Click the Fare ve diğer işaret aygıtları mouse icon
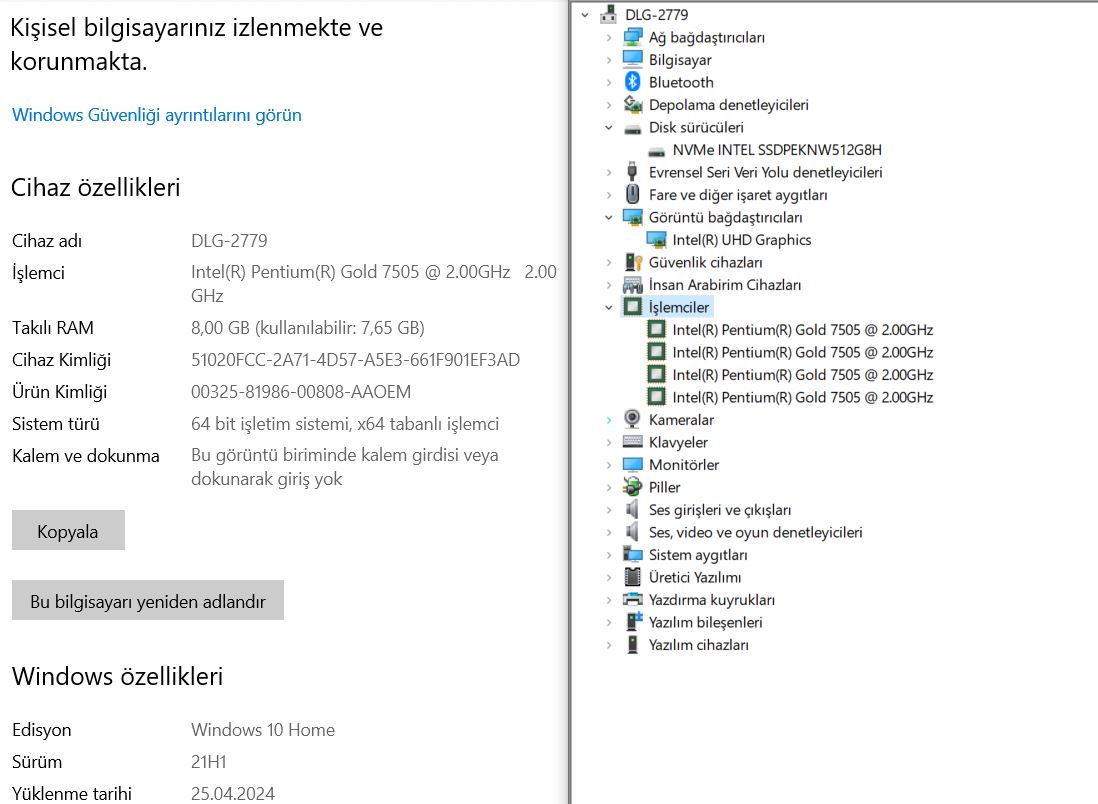Viewport: 1098px width, 804px height. tap(632, 194)
